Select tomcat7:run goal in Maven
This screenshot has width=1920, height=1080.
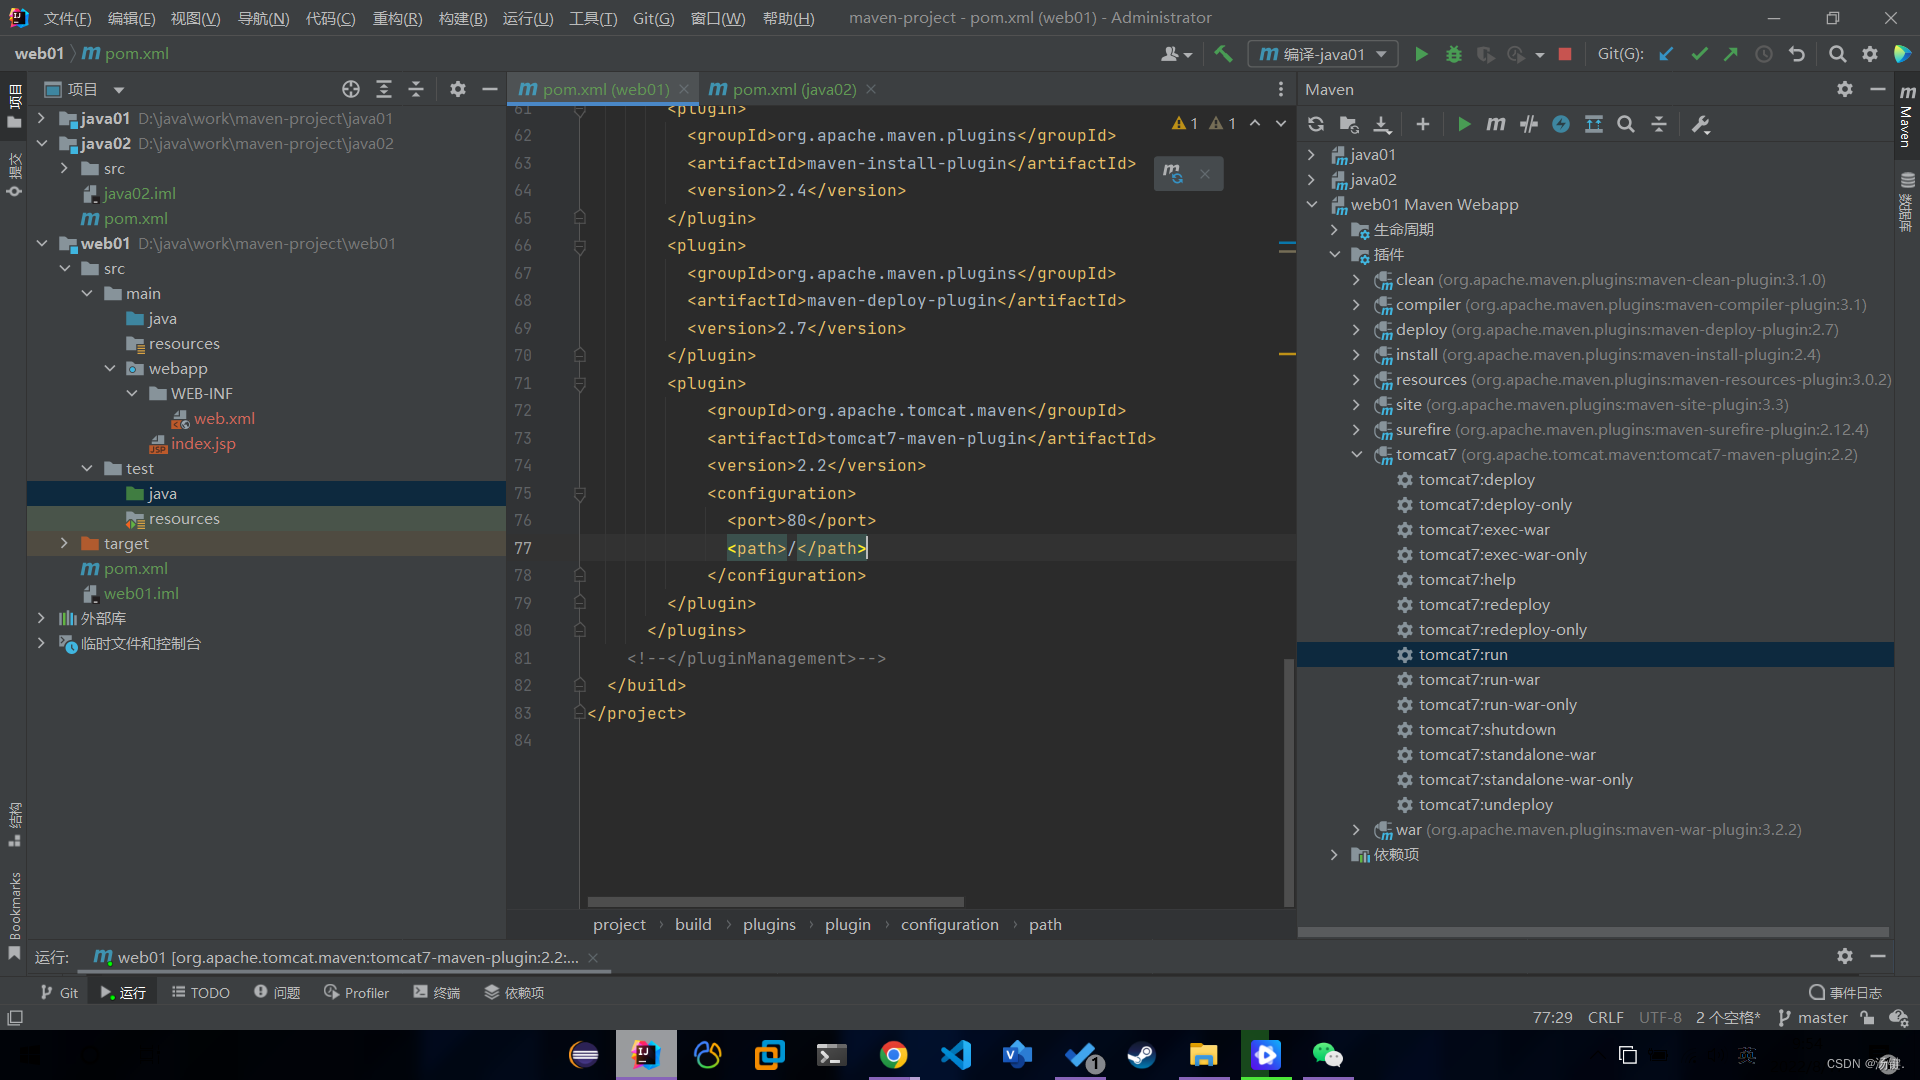(x=1462, y=654)
